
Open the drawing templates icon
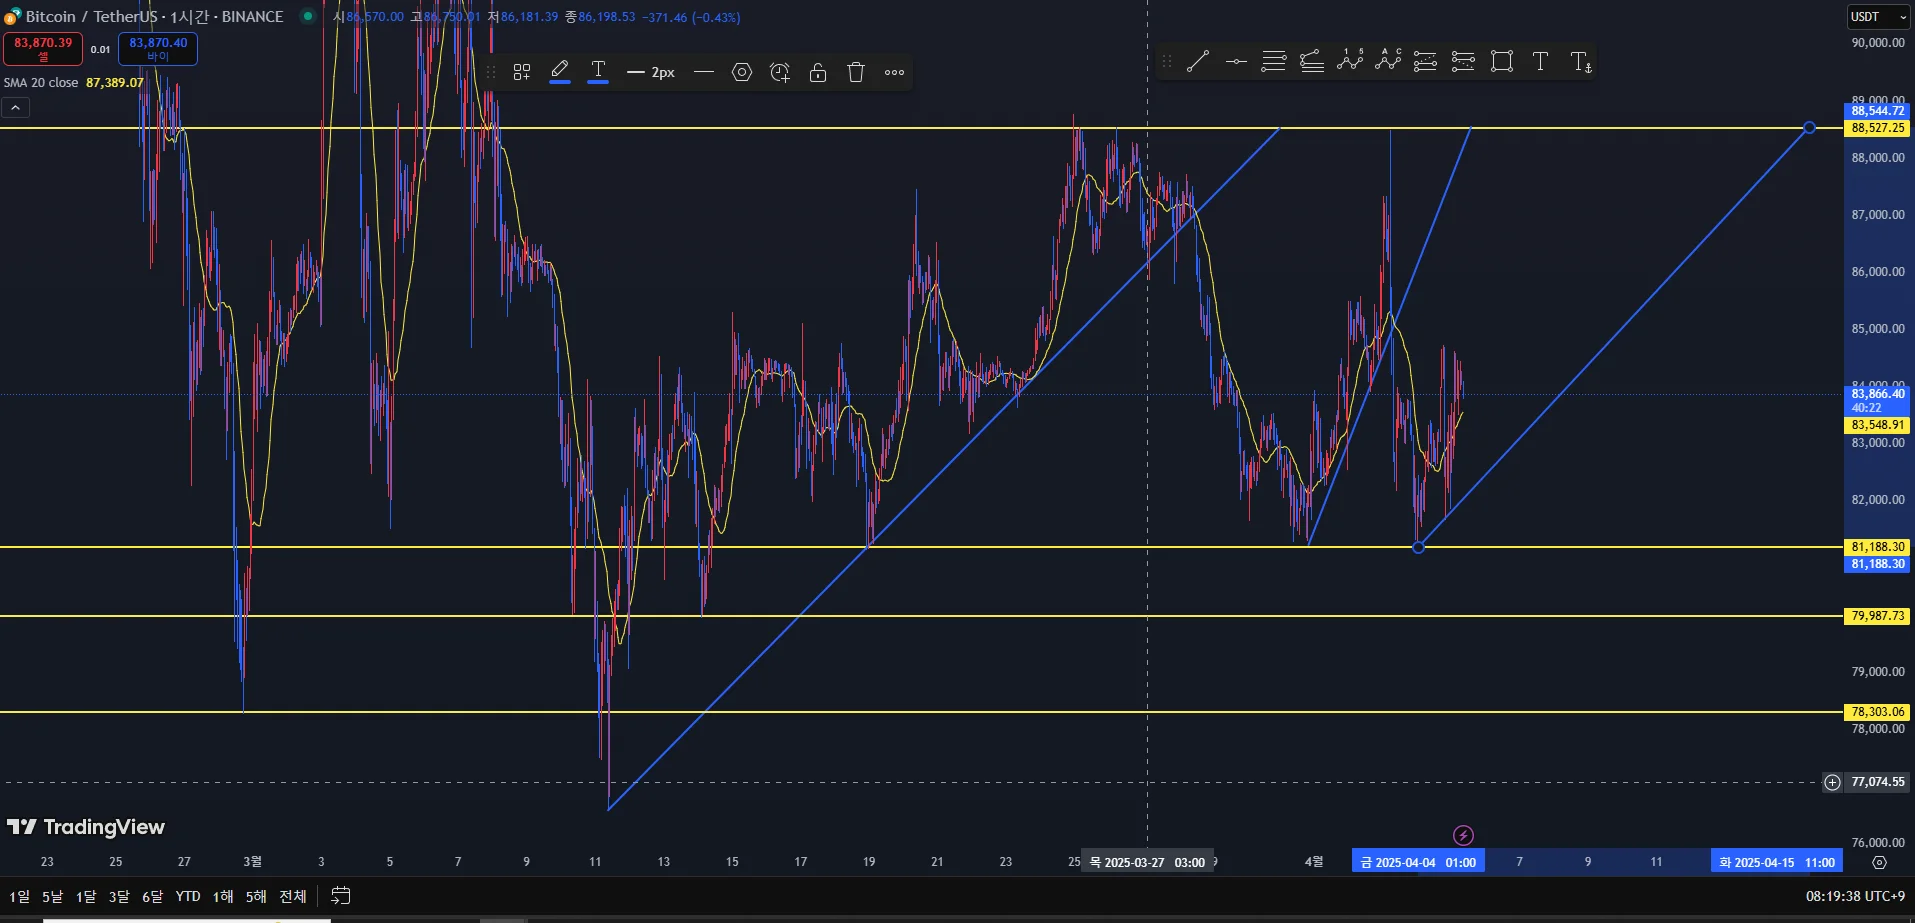click(522, 72)
